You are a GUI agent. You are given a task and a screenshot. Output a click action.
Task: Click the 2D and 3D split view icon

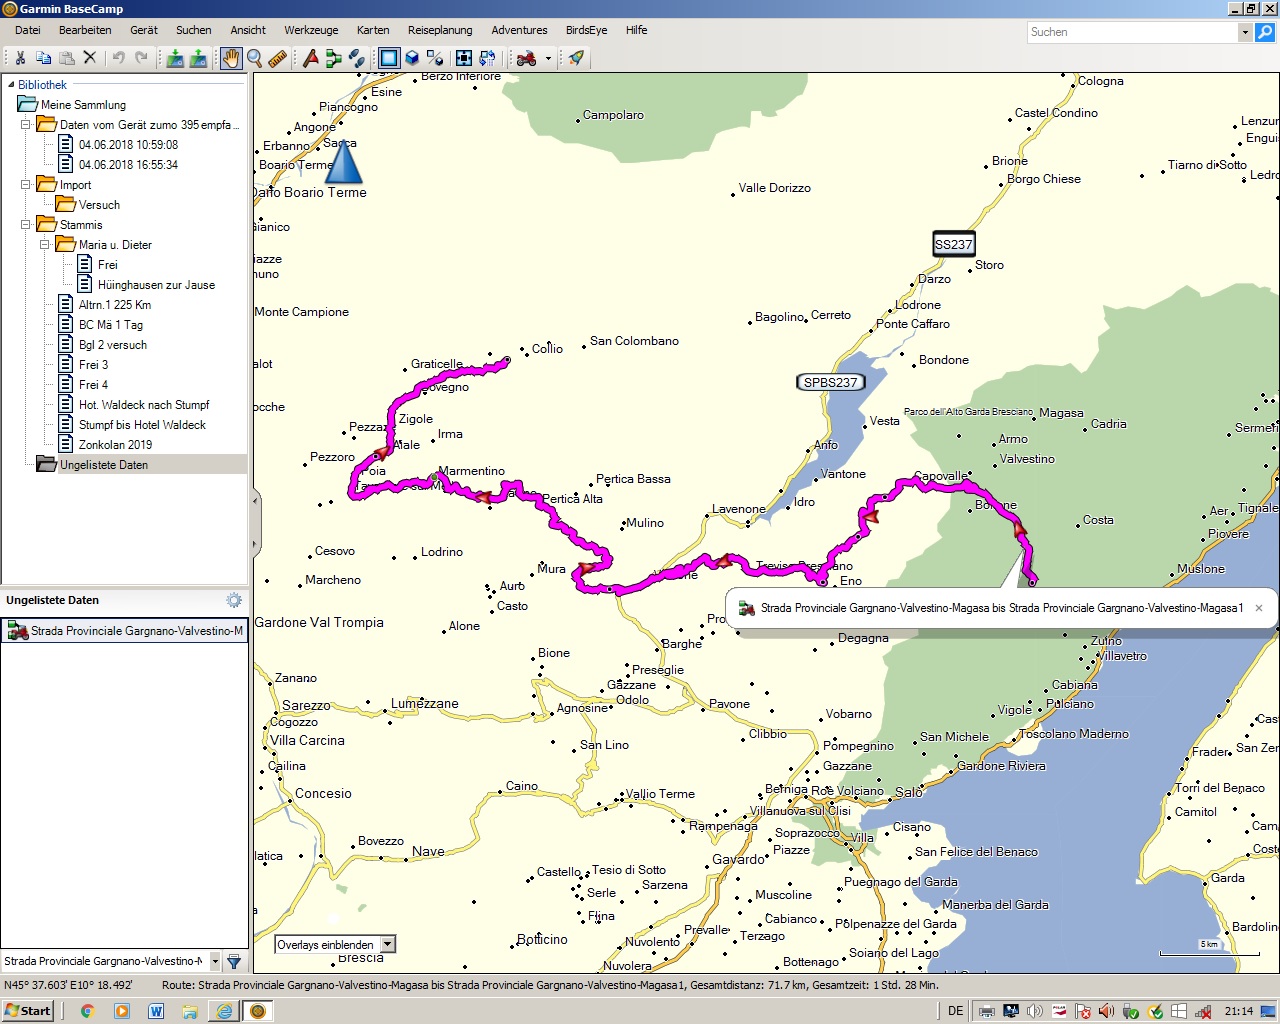pyautogui.click(x=435, y=58)
